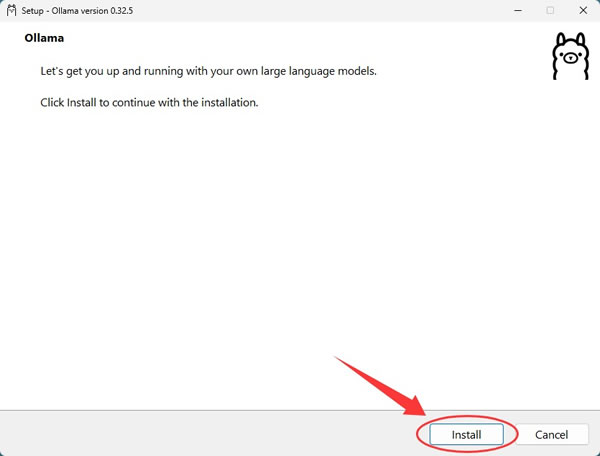Screen dimensions: 600x456
Task: Minimize the Ollama setup window
Action: pyautogui.click(x=518, y=10)
